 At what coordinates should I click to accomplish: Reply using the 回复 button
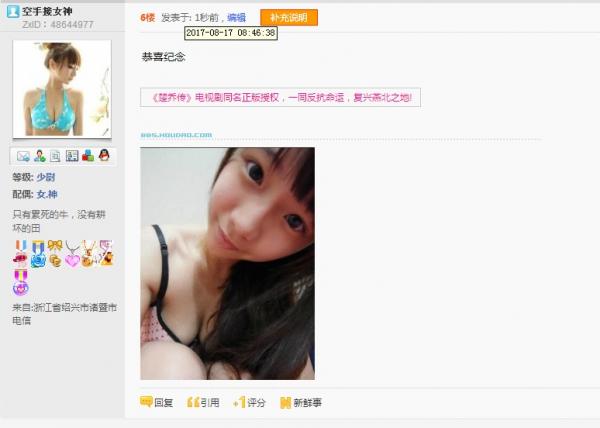tap(157, 402)
